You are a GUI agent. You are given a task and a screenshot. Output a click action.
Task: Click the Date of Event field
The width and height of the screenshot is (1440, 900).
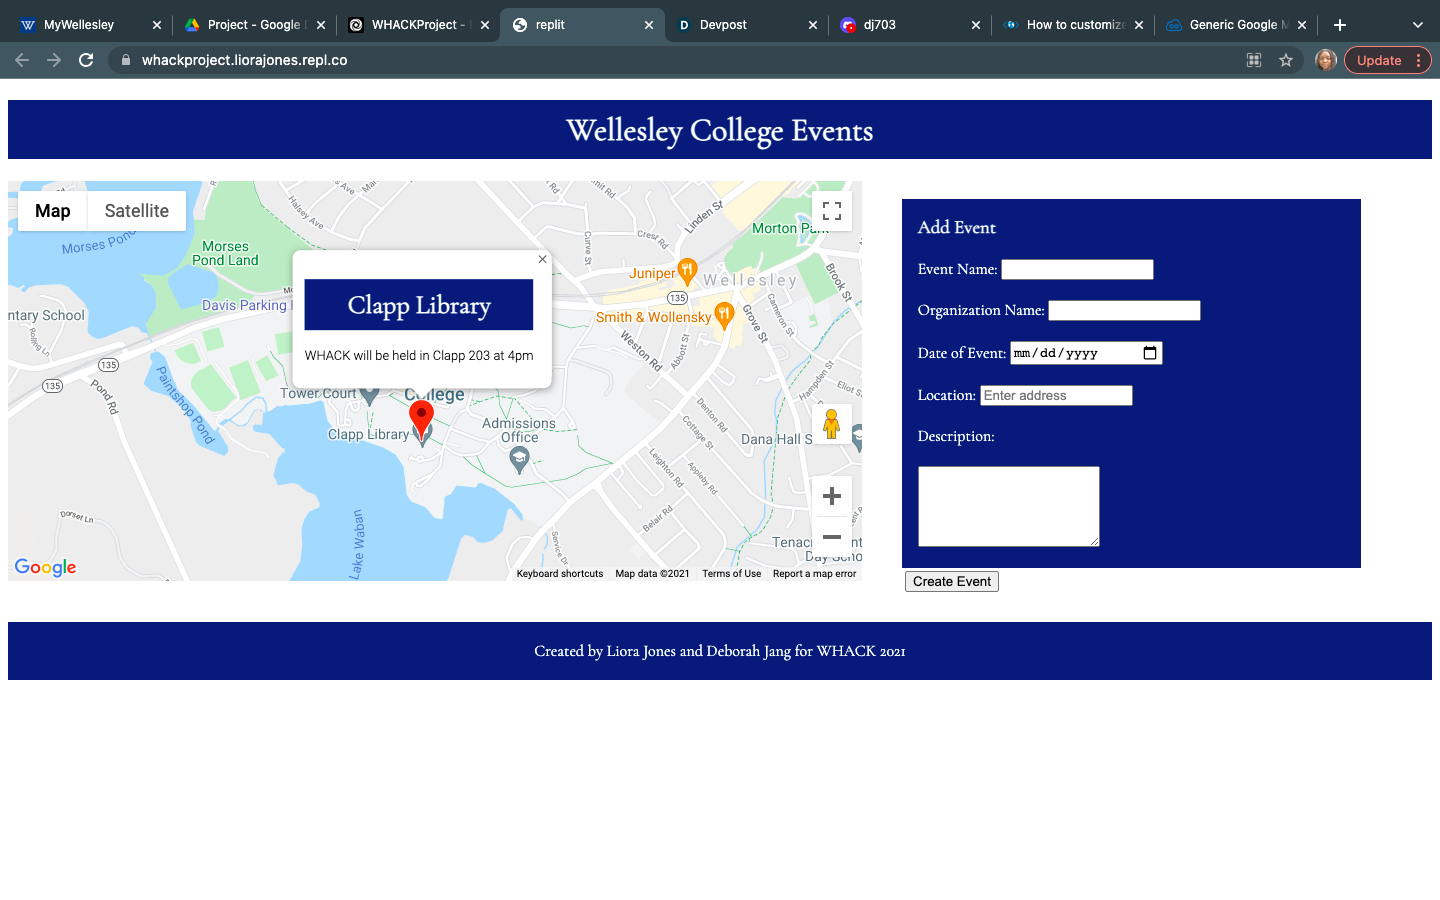pos(1086,353)
